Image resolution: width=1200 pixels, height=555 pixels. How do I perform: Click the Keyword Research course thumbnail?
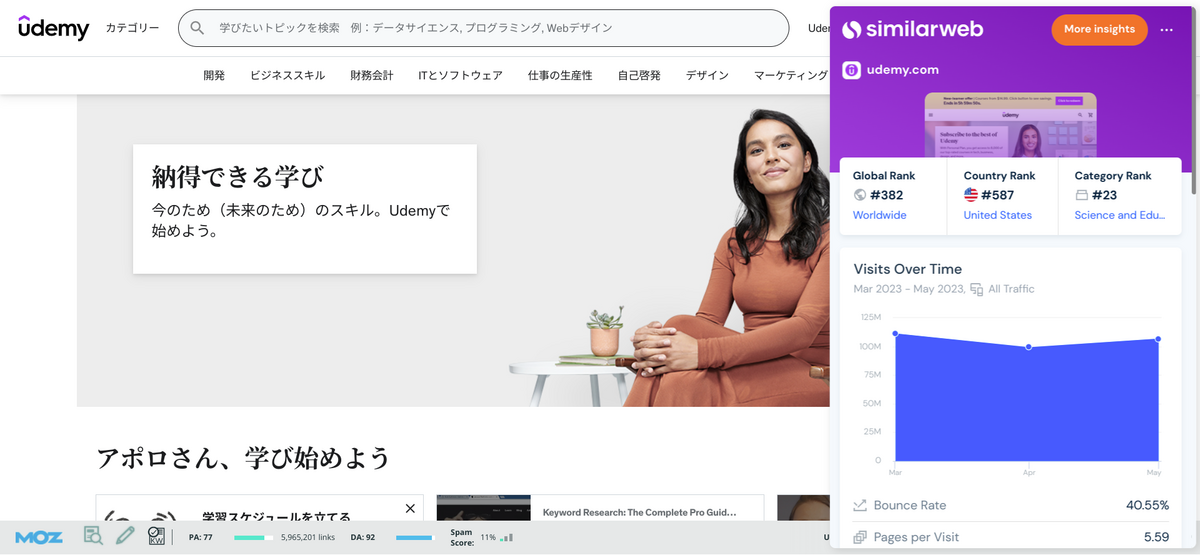point(483,508)
